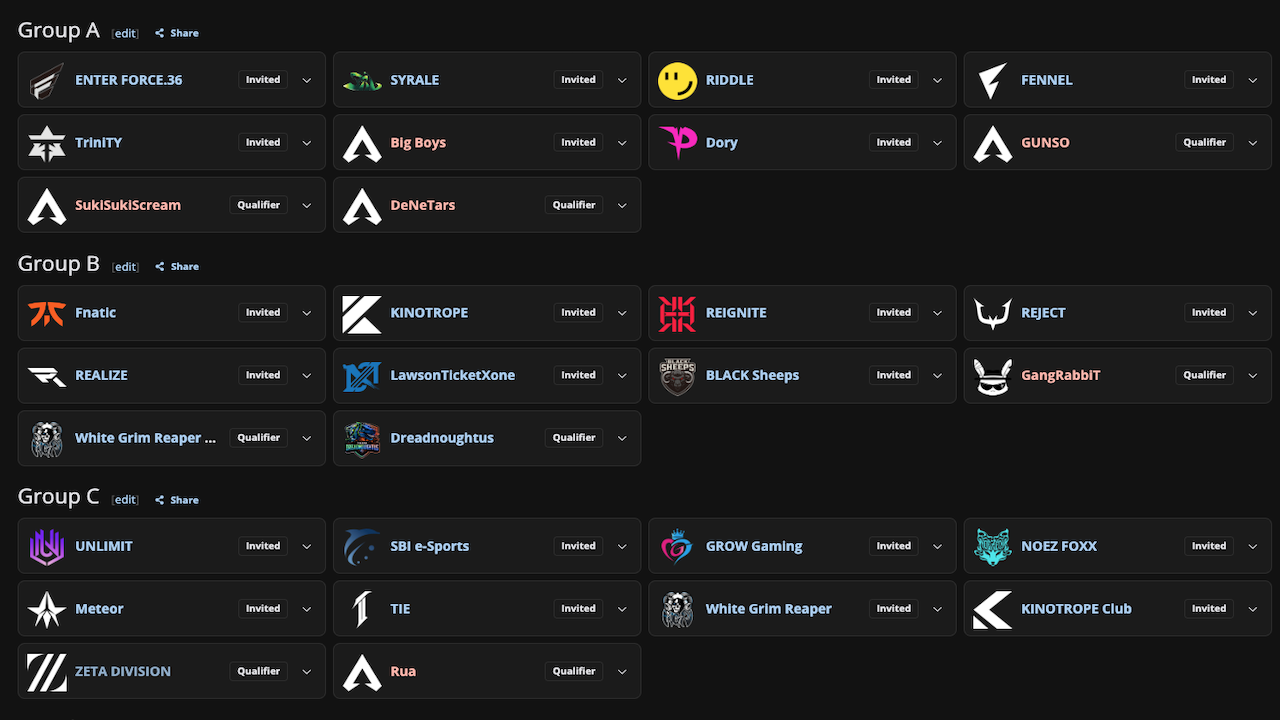1280x720 pixels.
Task: Click the ZETA DIVISION logo icon
Action: (46, 672)
